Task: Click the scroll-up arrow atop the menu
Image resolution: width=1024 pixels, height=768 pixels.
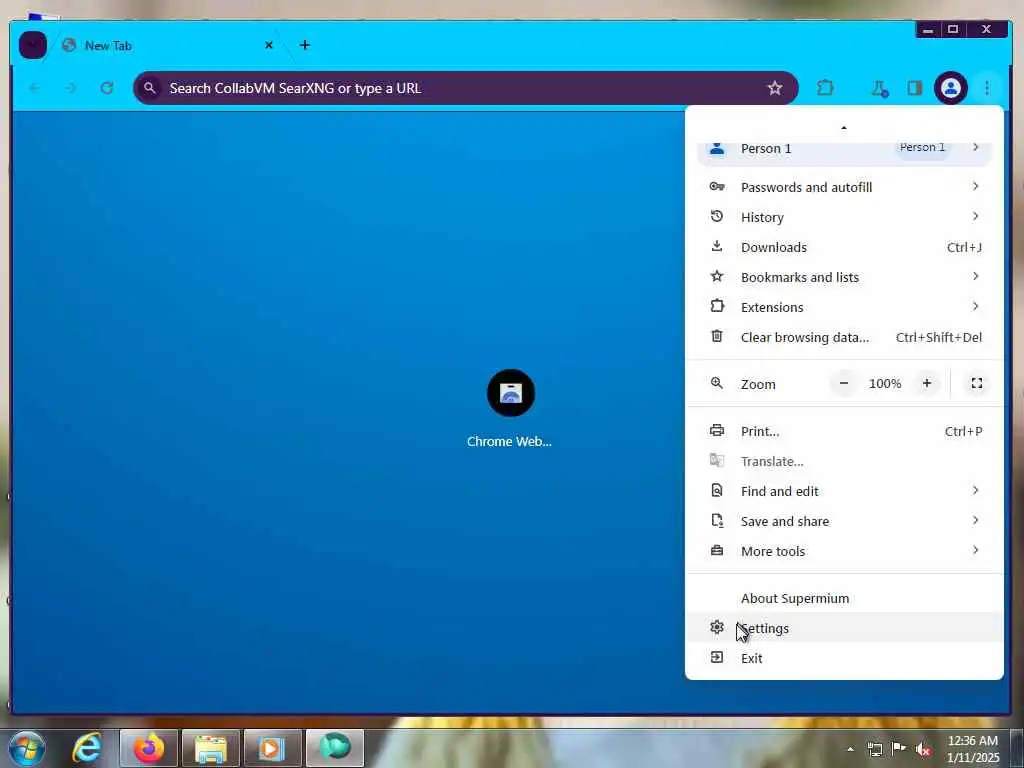Action: pyautogui.click(x=844, y=127)
